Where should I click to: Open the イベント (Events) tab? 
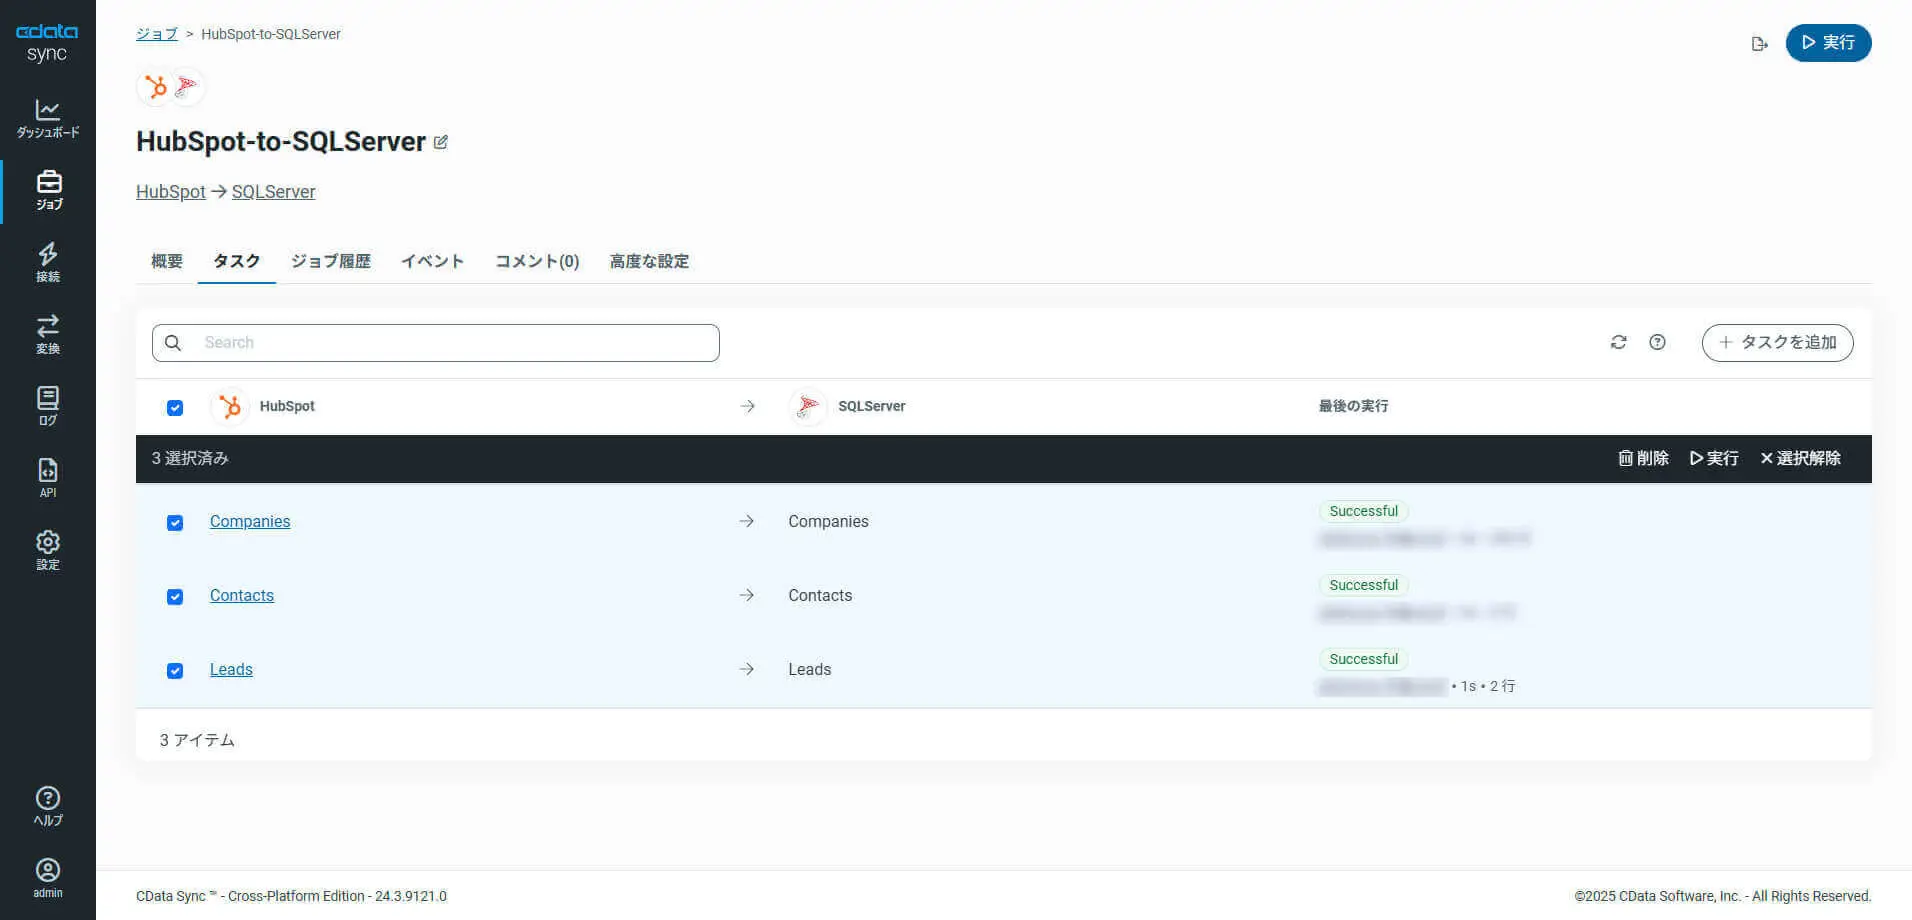(433, 261)
